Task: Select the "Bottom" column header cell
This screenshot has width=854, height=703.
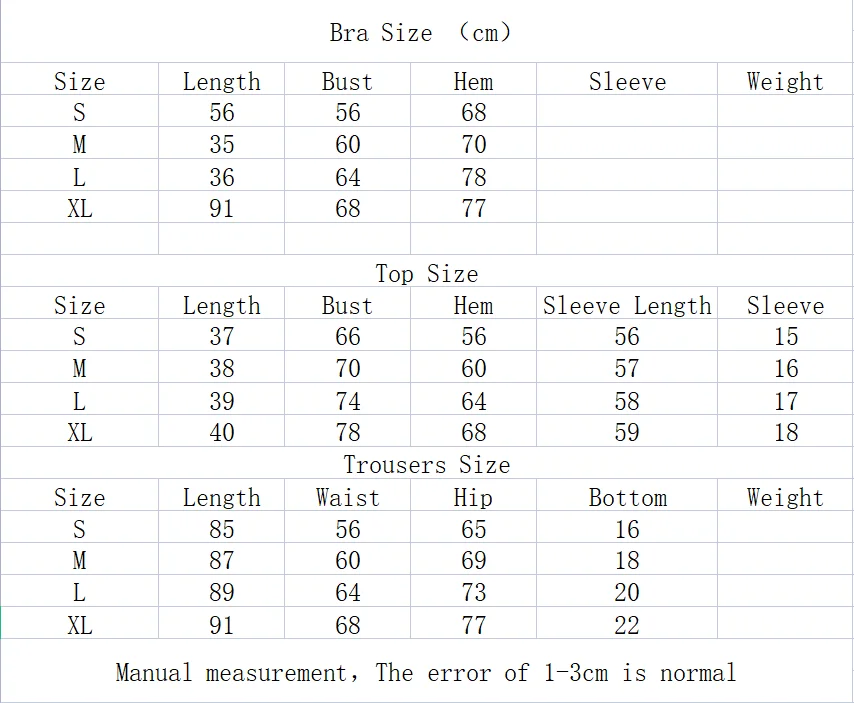Action: coord(627,497)
